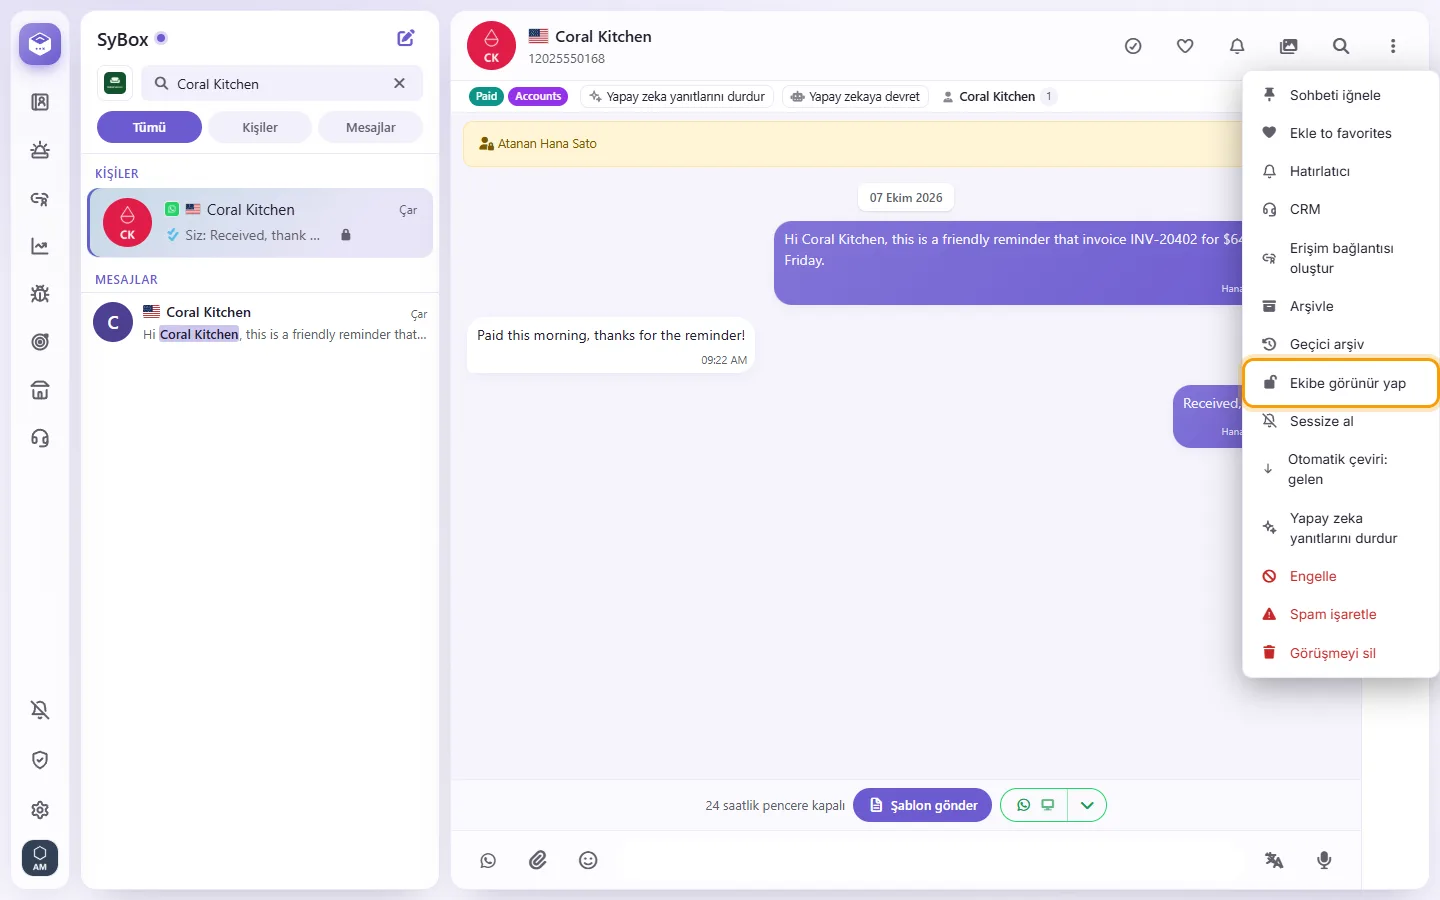Open the settings gear in sidebar

(40, 810)
